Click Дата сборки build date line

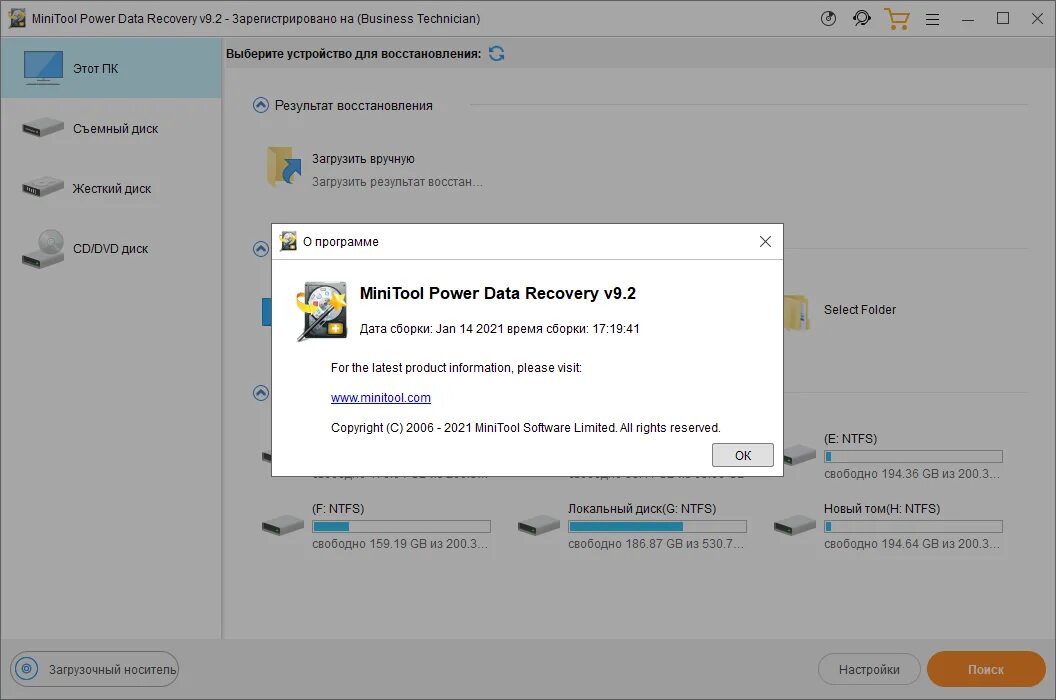coord(500,329)
